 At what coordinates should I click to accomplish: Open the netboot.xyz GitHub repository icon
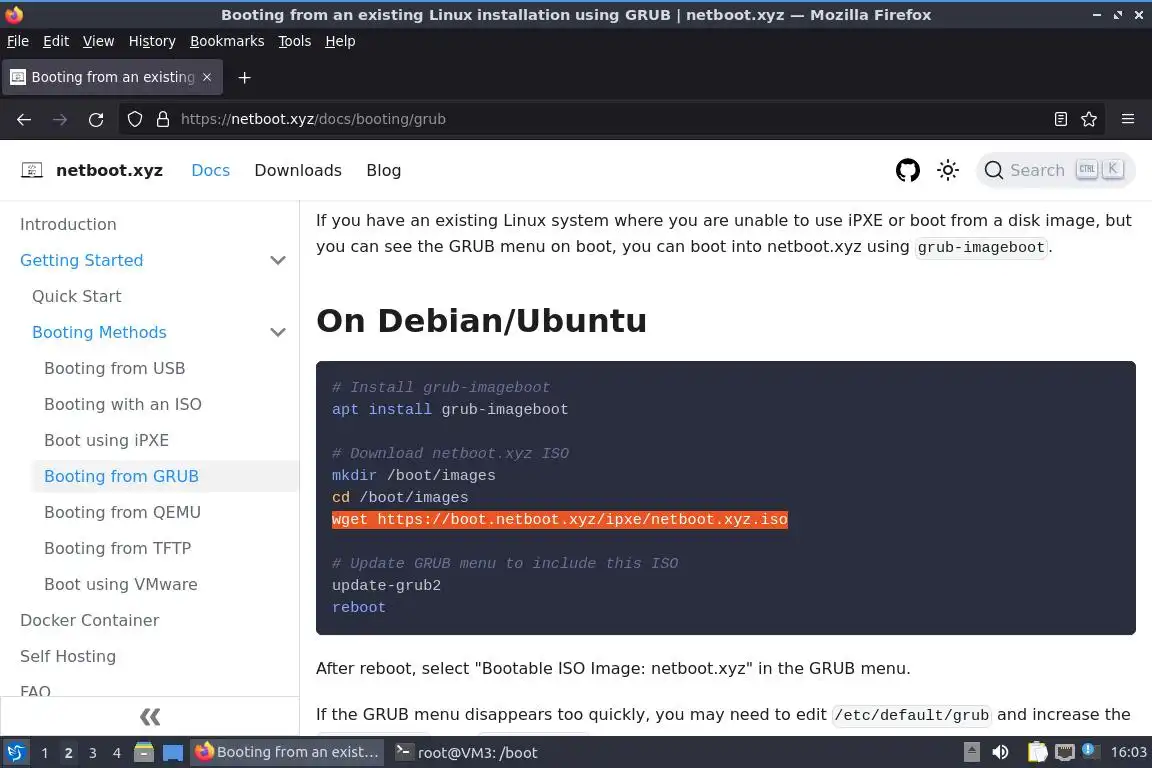907,170
